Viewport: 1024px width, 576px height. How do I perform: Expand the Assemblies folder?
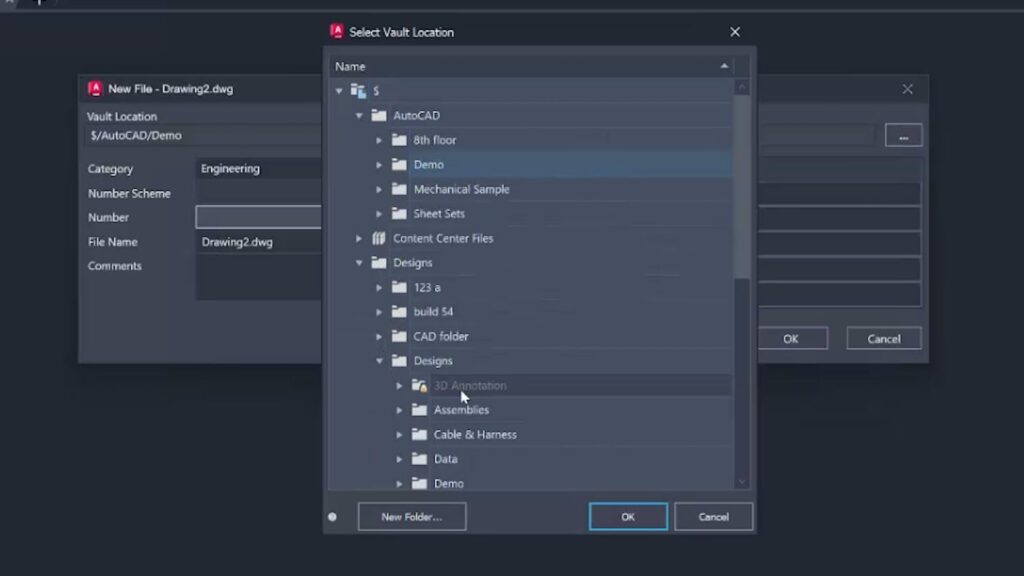pyautogui.click(x=399, y=410)
